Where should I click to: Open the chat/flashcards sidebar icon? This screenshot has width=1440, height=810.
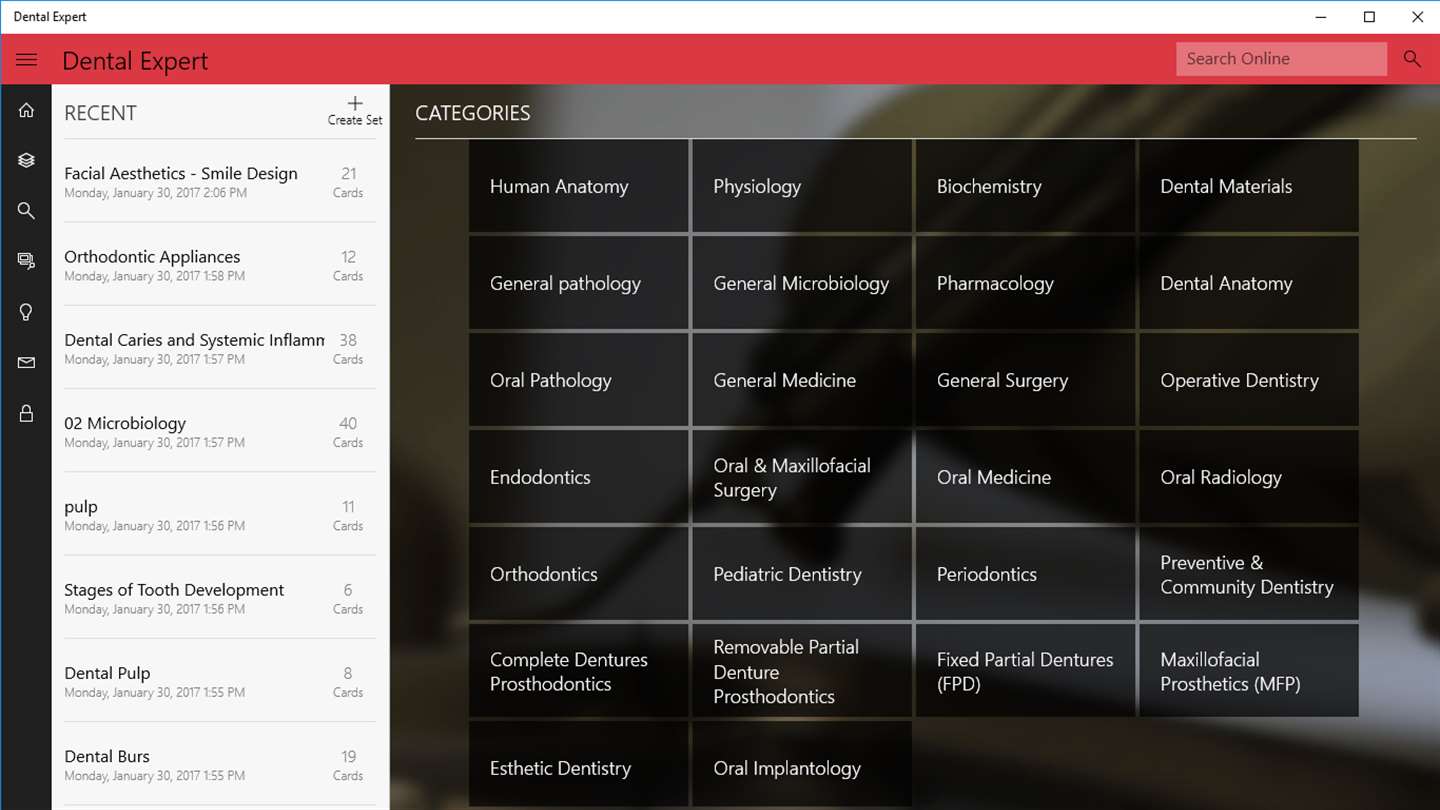26,261
